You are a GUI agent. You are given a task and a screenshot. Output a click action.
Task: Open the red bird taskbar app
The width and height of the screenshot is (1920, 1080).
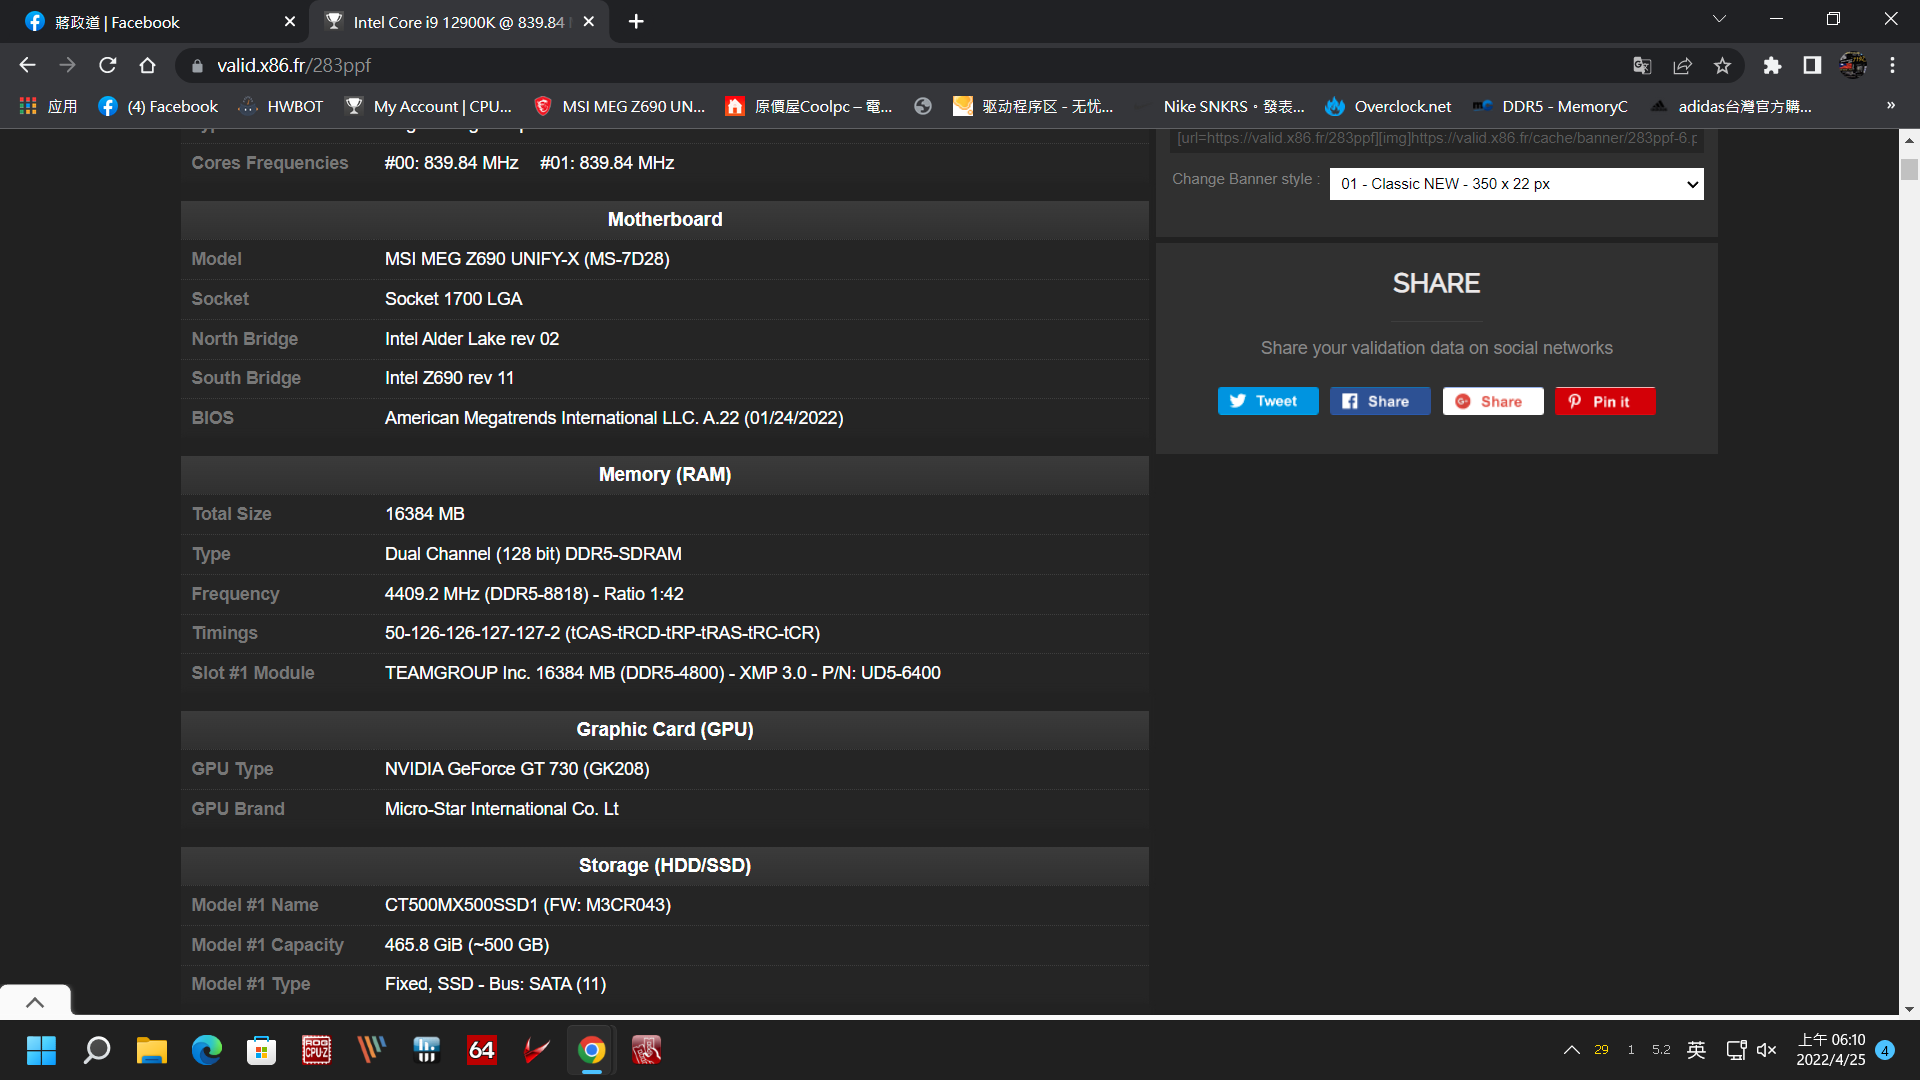[x=537, y=1050]
